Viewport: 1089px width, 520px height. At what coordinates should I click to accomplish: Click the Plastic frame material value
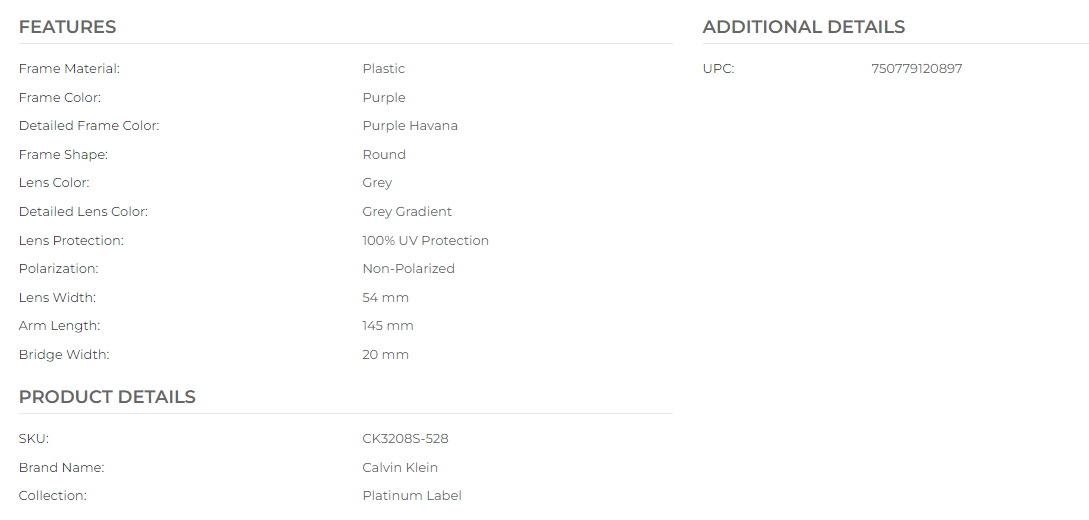(383, 69)
